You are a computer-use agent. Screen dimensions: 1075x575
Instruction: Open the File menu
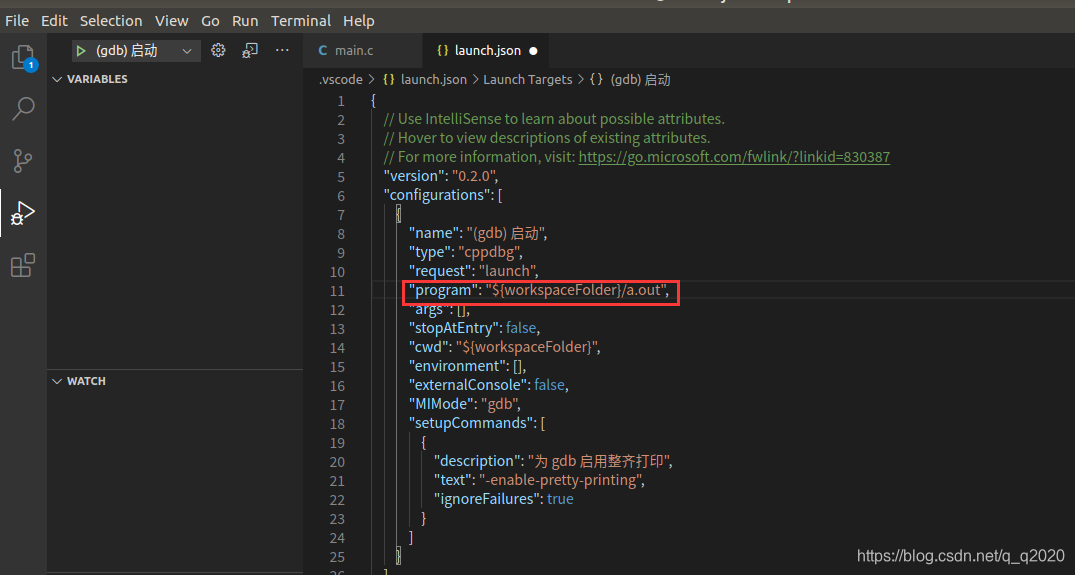coord(17,21)
